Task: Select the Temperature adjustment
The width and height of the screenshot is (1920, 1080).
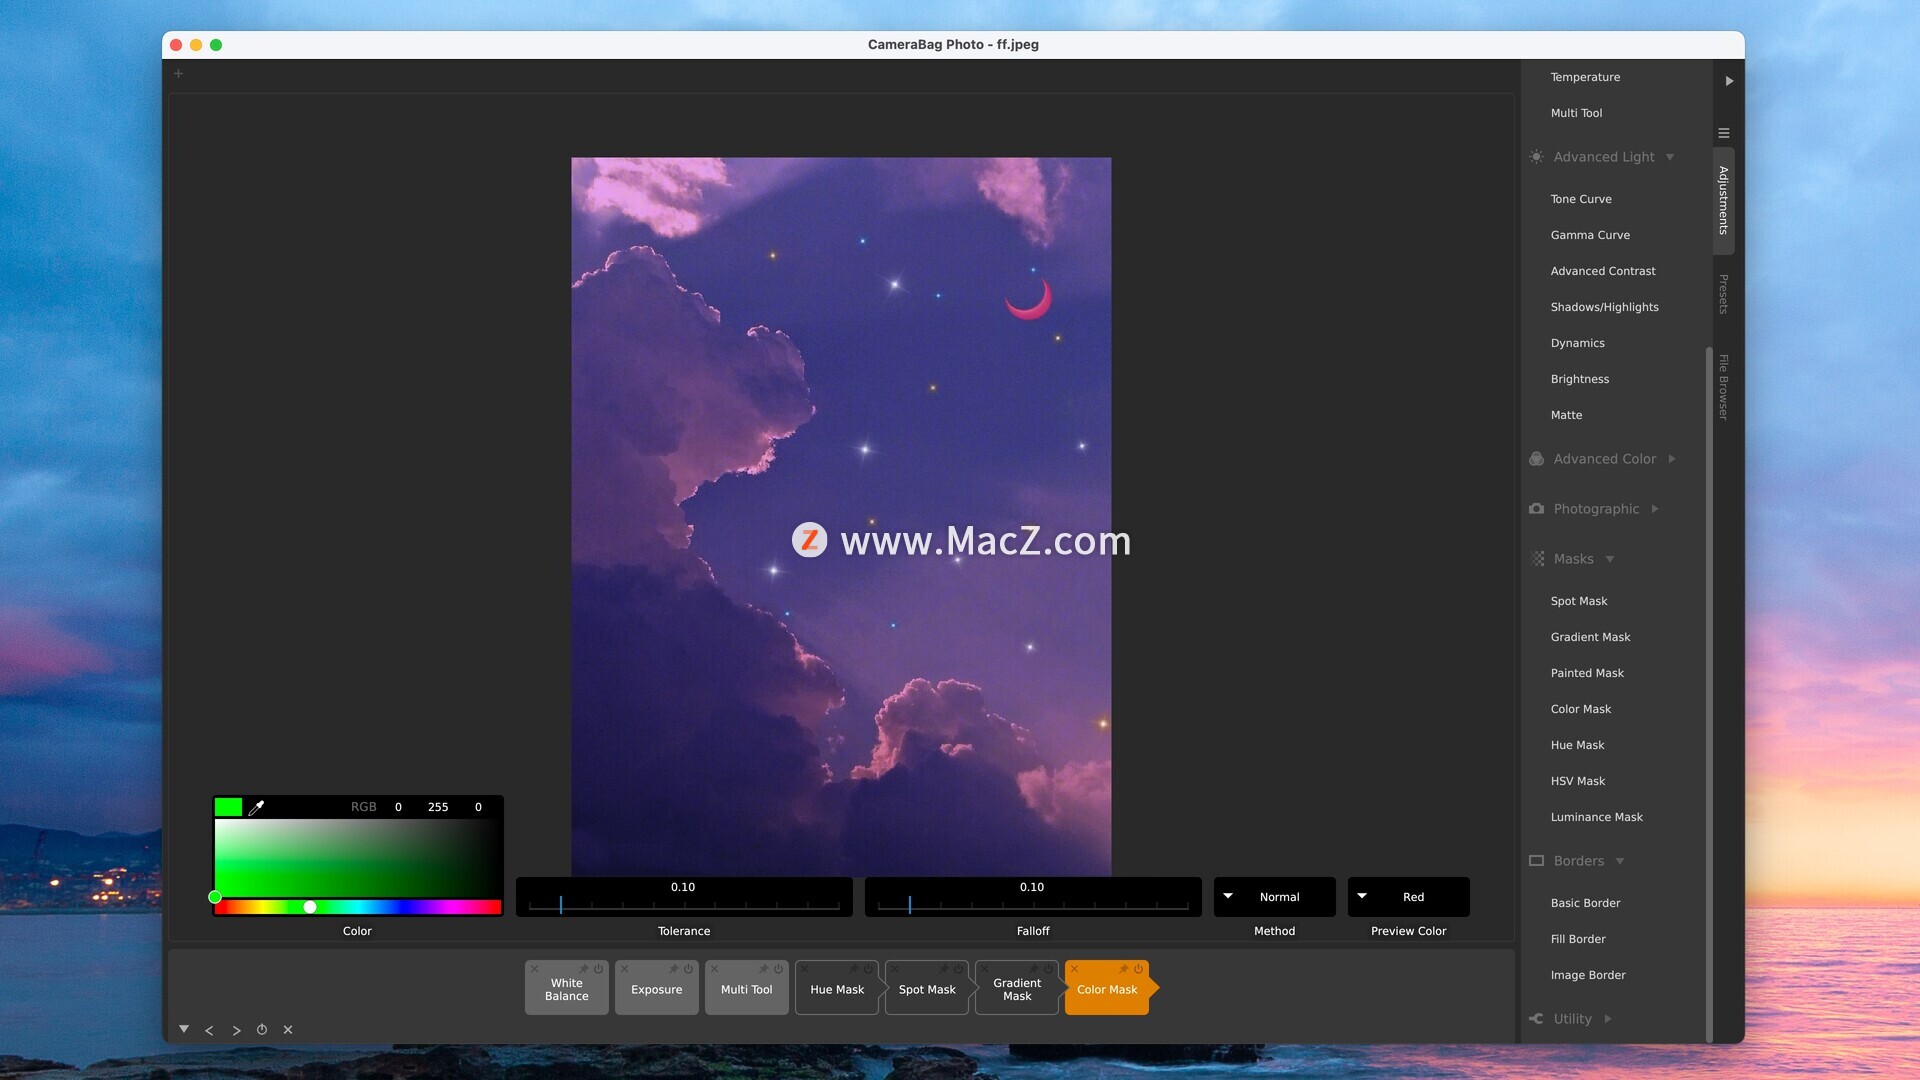Action: [1585, 77]
